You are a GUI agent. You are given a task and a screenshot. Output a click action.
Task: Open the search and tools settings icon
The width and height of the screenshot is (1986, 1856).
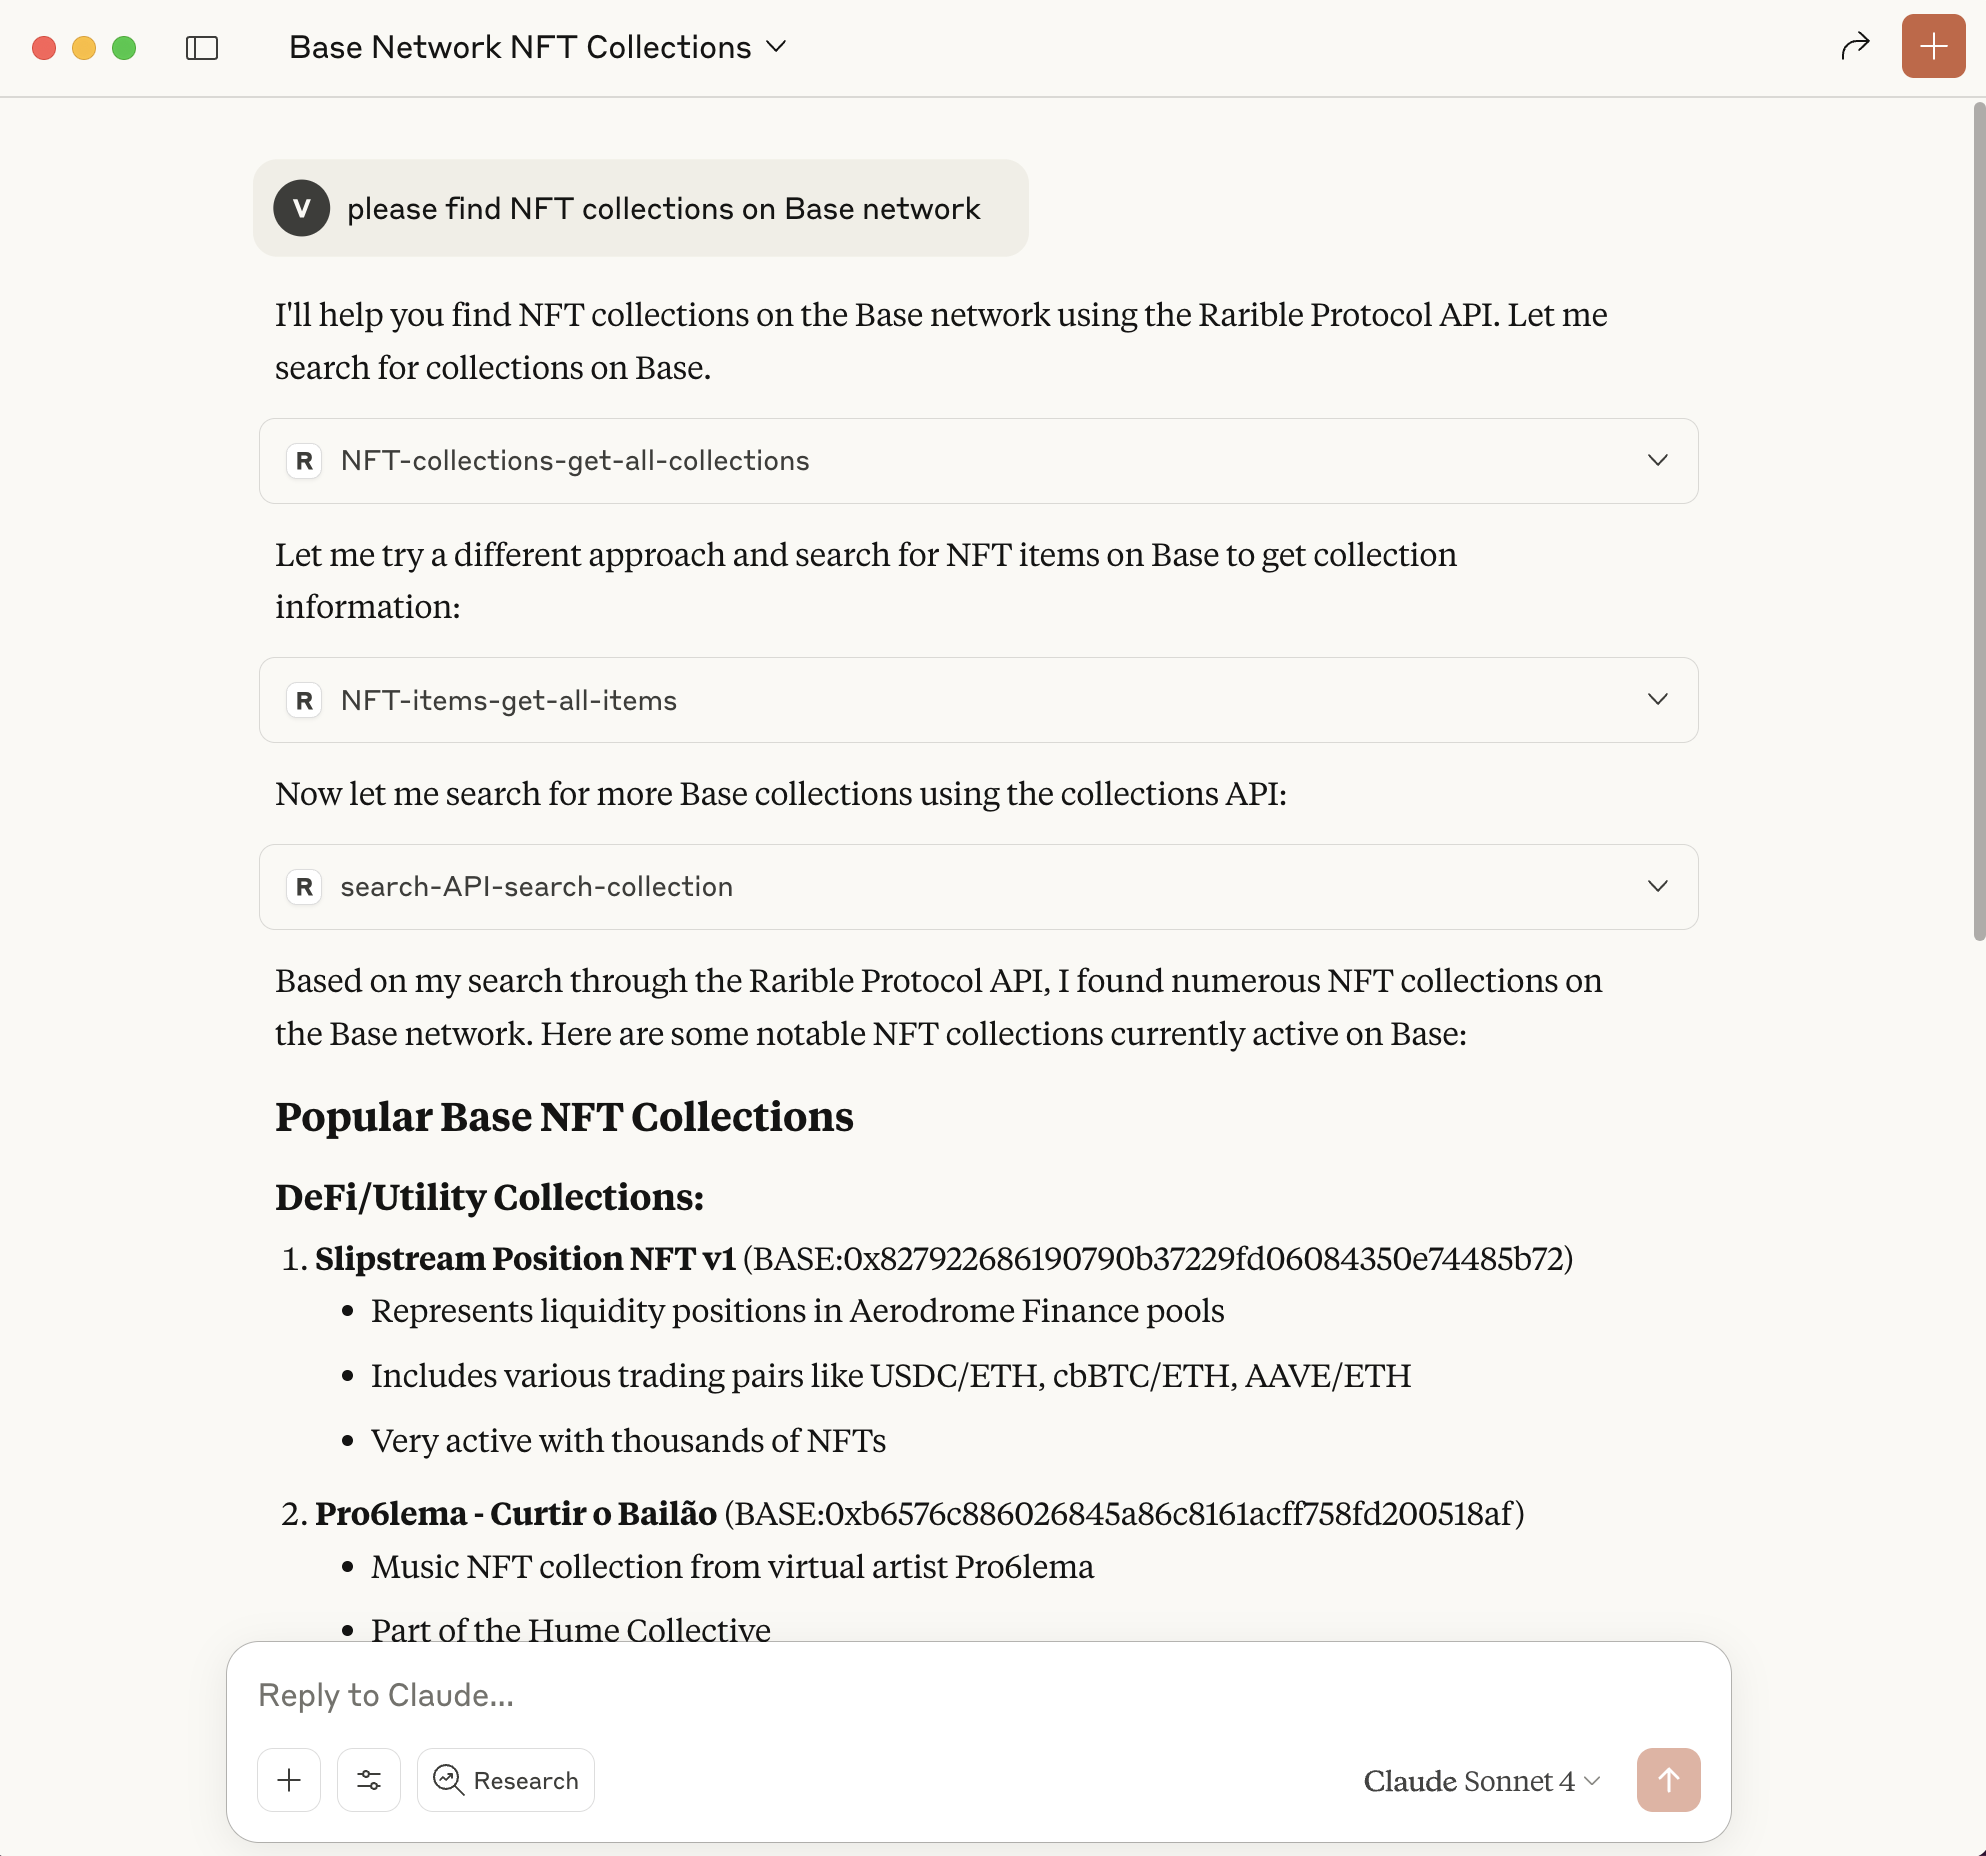tap(369, 1780)
